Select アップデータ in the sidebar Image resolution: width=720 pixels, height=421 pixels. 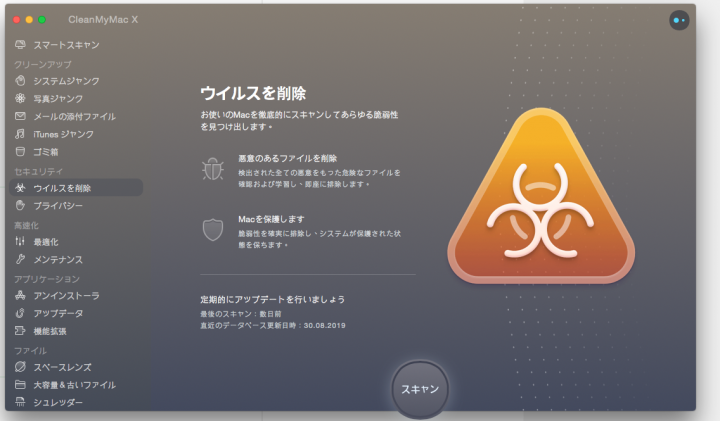click(58, 313)
